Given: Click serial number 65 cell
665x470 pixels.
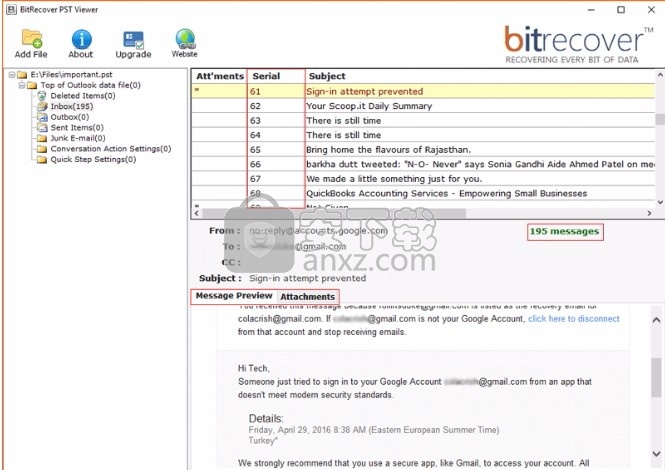Looking at the screenshot, I should pos(276,150).
